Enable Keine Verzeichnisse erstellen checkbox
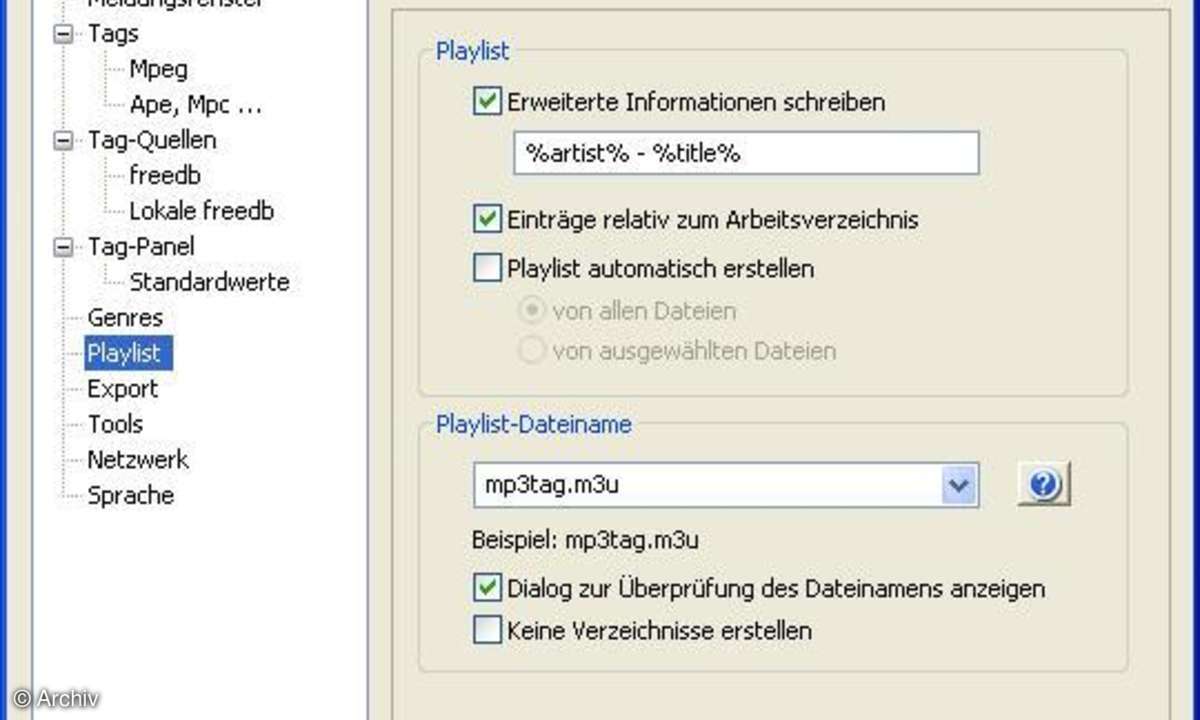 click(487, 631)
